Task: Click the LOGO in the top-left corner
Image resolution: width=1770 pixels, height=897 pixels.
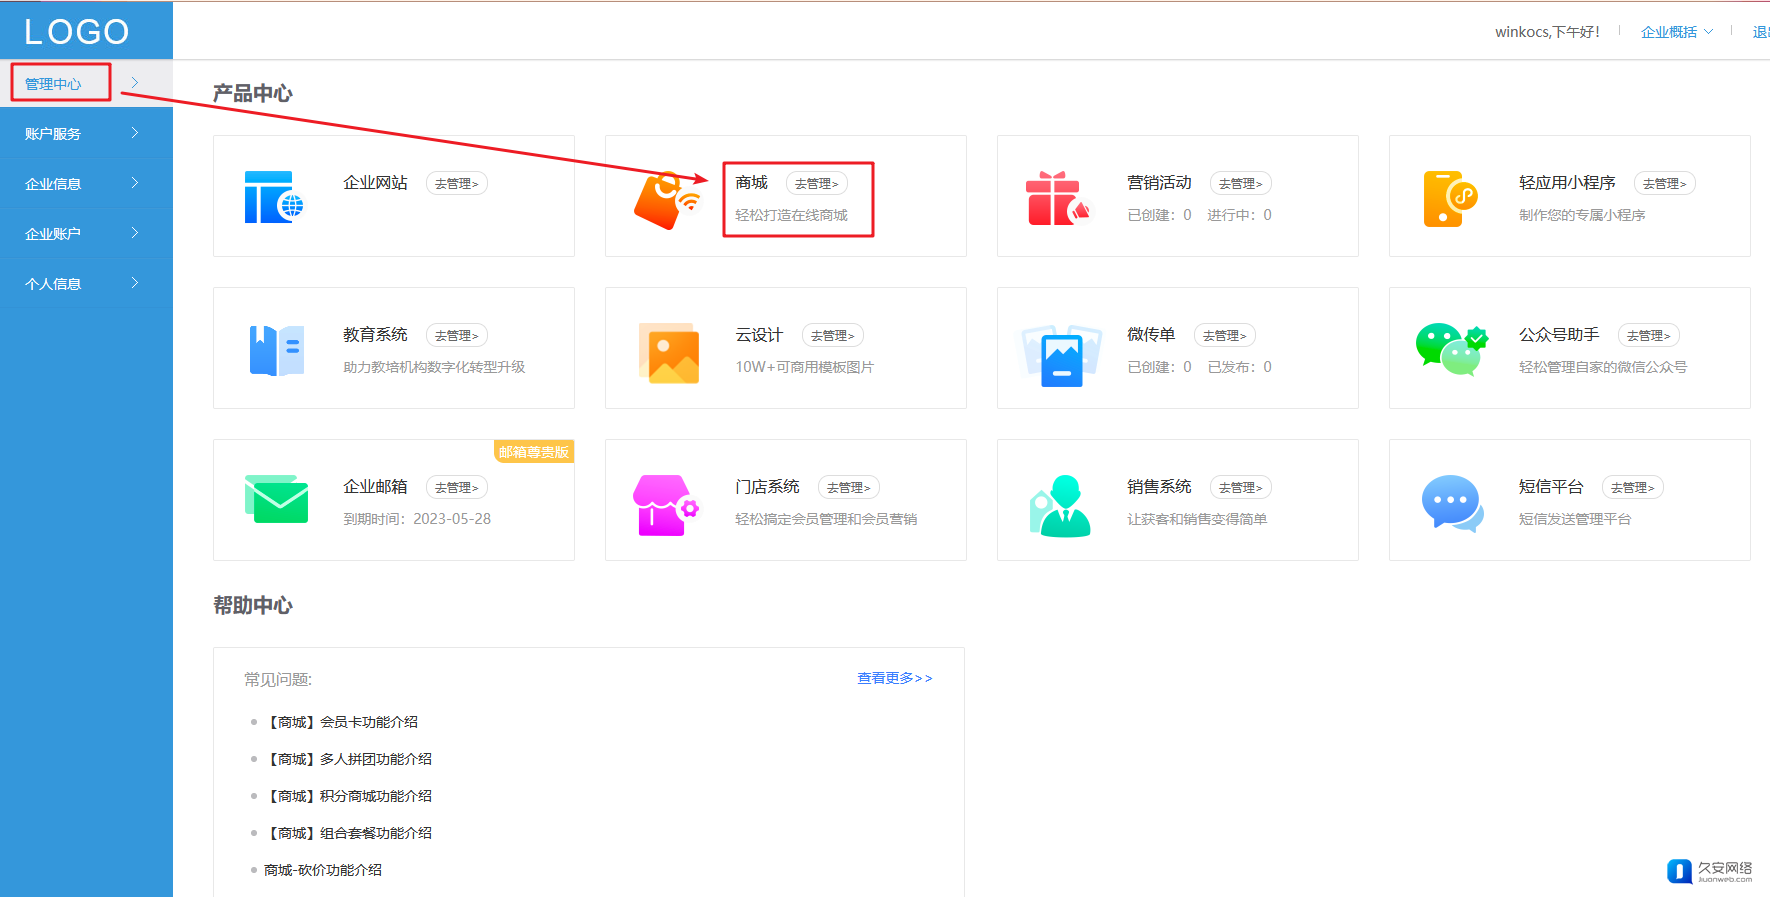Action: 77,32
